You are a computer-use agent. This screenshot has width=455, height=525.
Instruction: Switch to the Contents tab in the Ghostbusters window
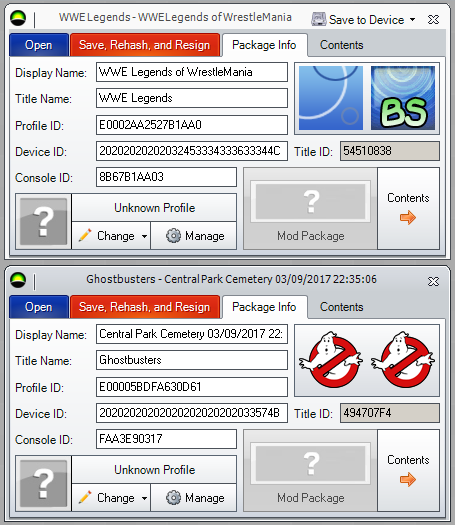point(342,307)
